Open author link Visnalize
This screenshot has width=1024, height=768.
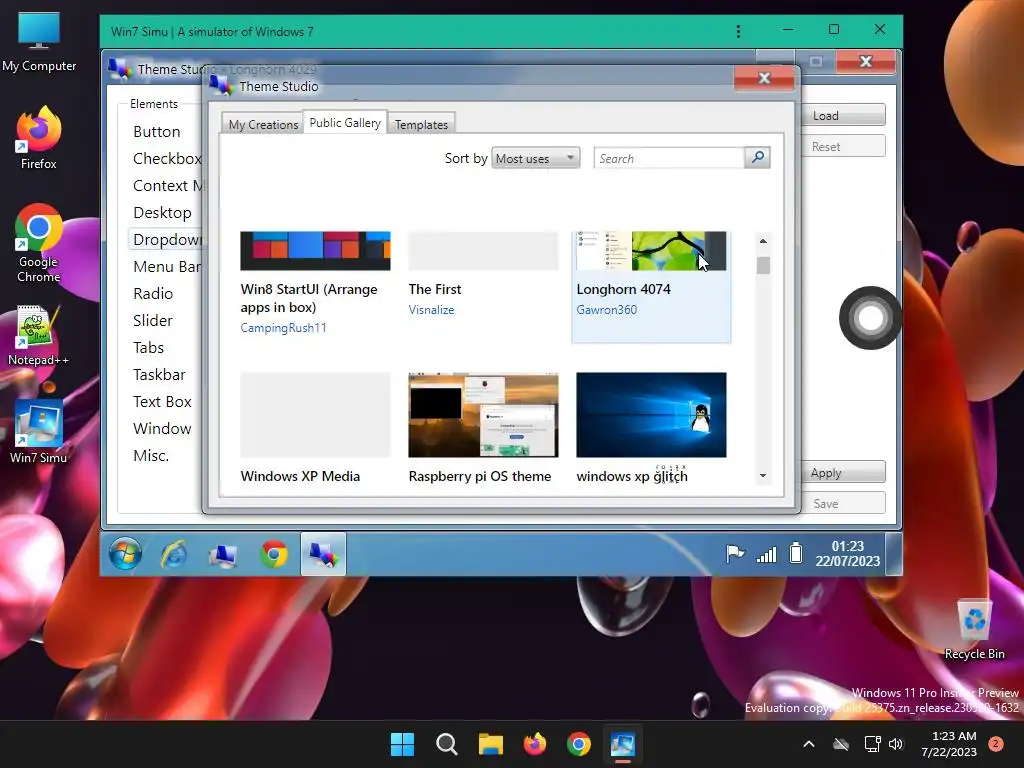(431, 310)
